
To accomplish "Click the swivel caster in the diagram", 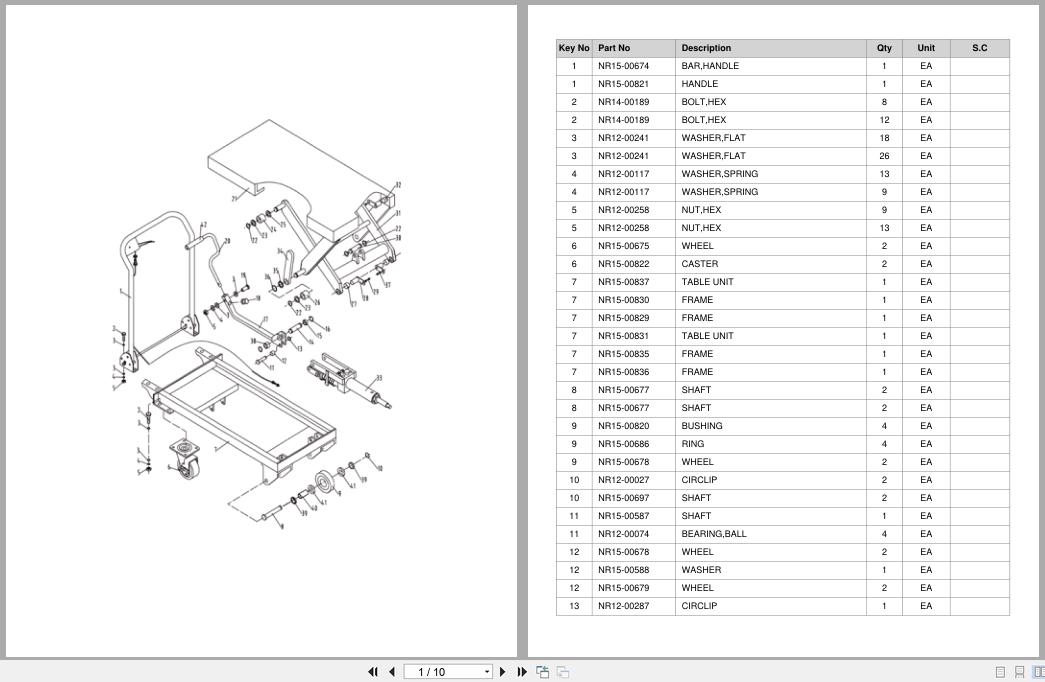I will click(185, 459).
